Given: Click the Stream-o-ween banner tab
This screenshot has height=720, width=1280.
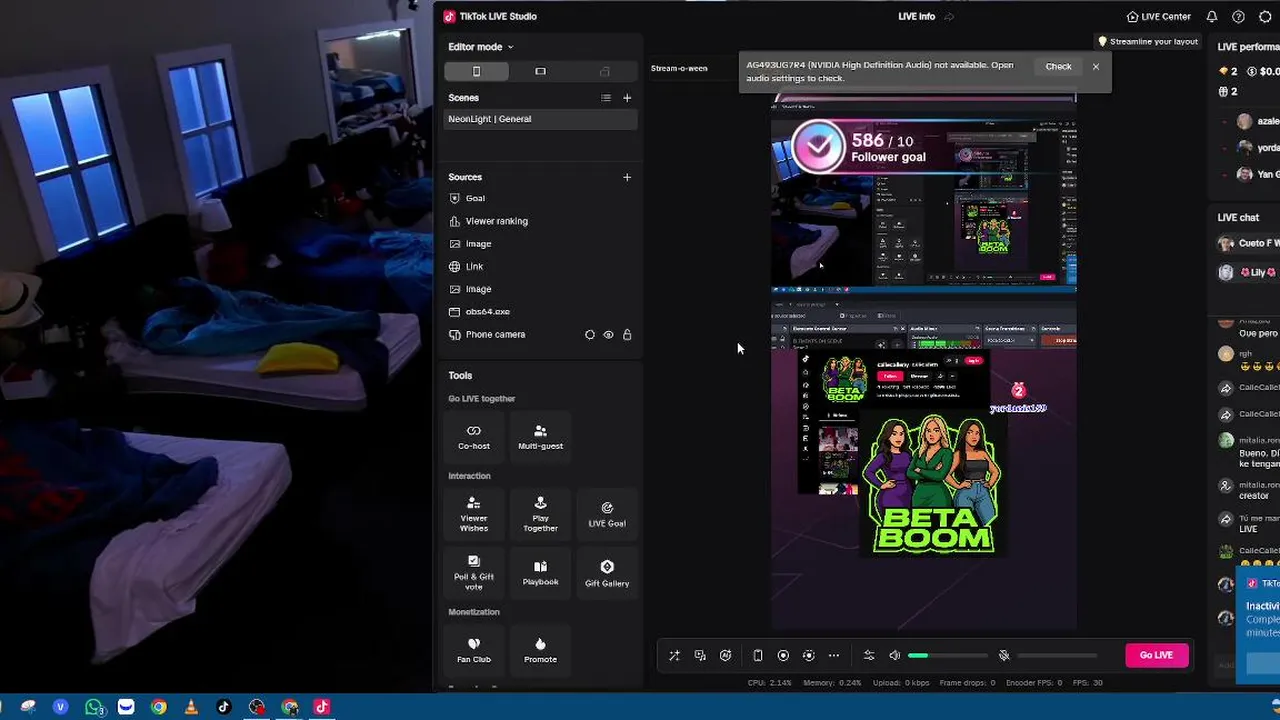Looking at the screenshot, I should (679, 69).
